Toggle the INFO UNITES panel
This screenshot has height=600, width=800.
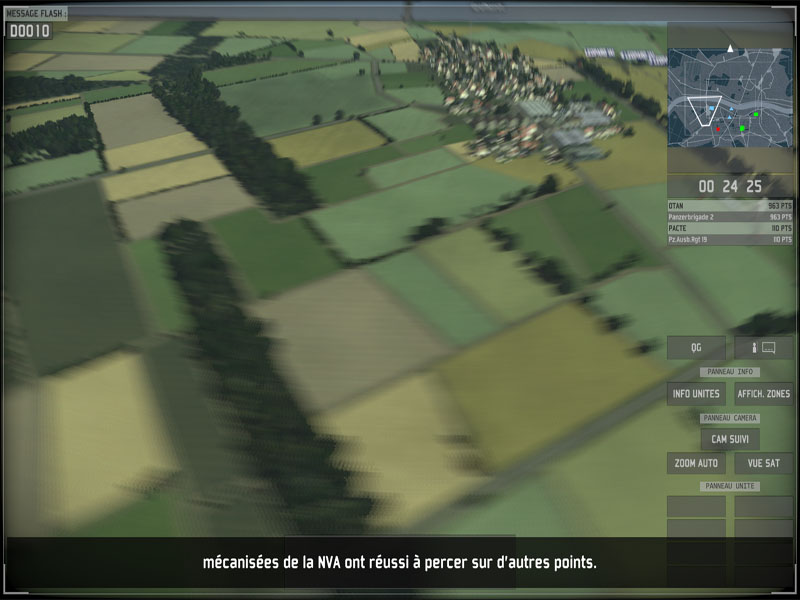click(x=696, y=394)
